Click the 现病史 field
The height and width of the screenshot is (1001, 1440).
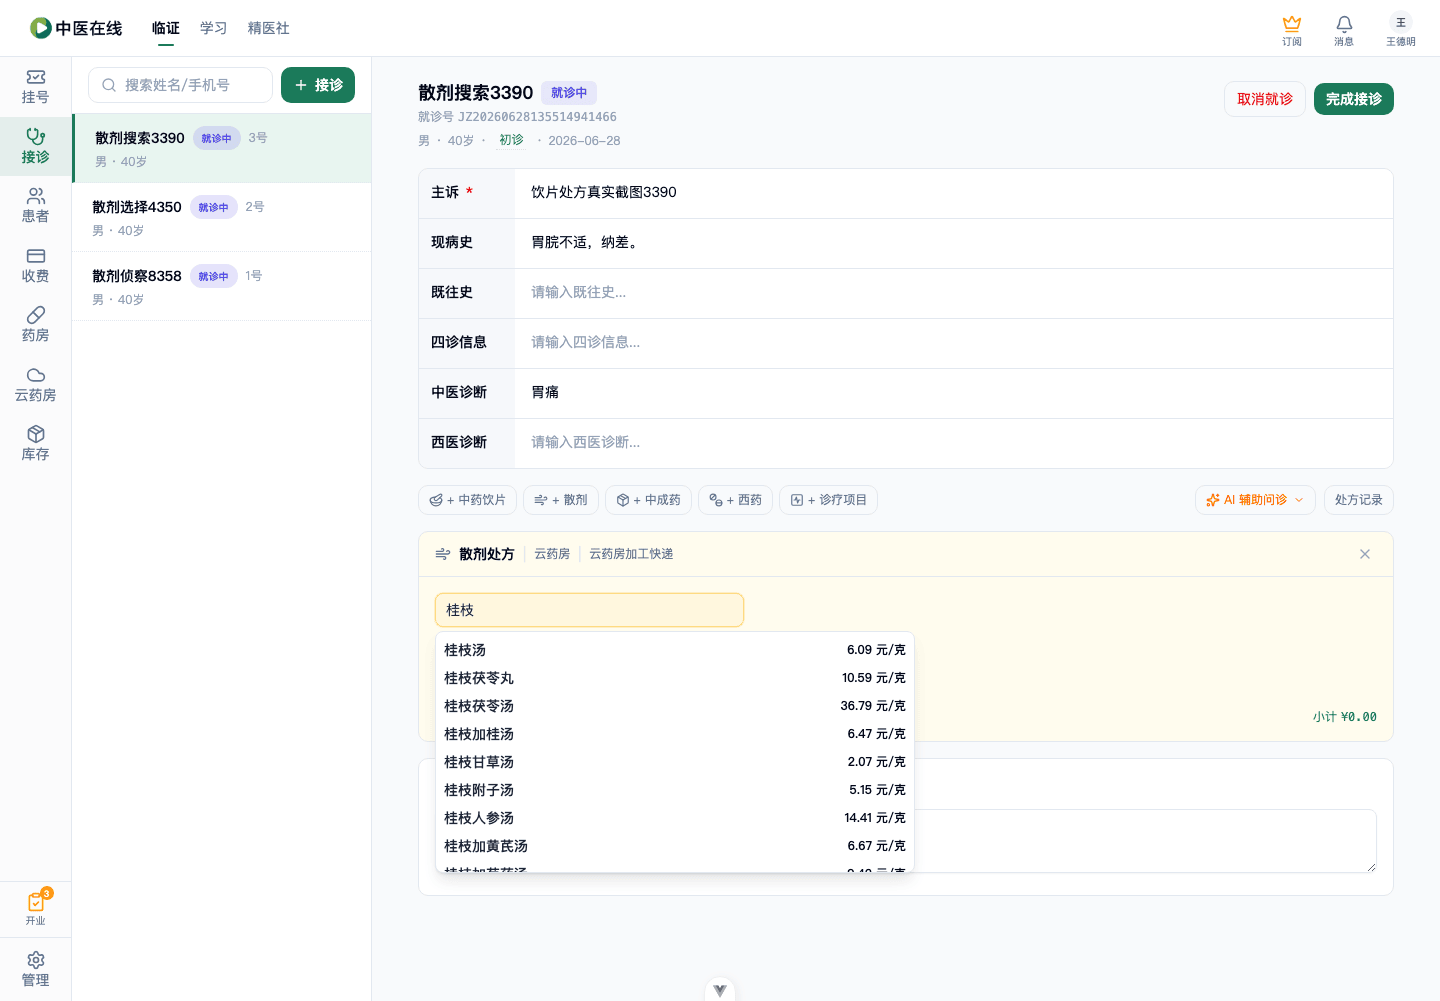[953, 243]
